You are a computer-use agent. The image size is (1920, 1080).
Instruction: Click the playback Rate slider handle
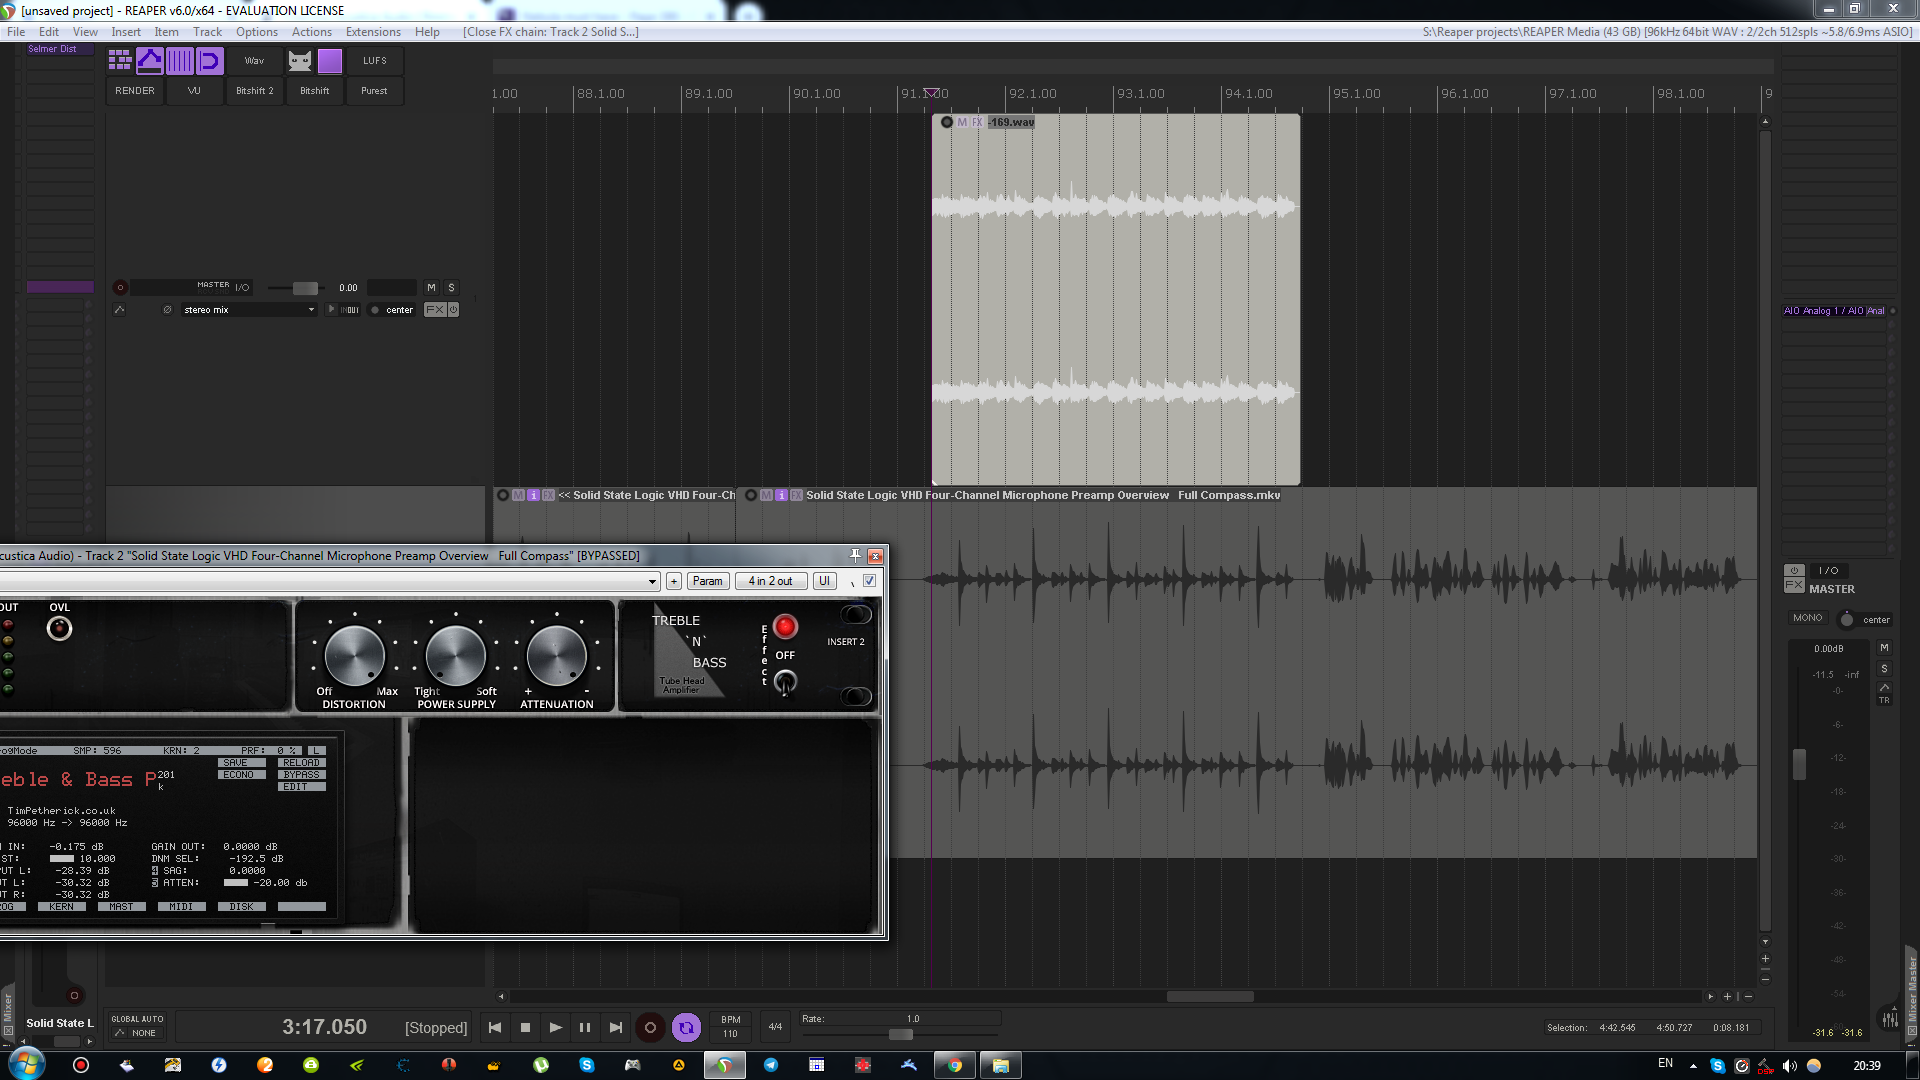900,1034
